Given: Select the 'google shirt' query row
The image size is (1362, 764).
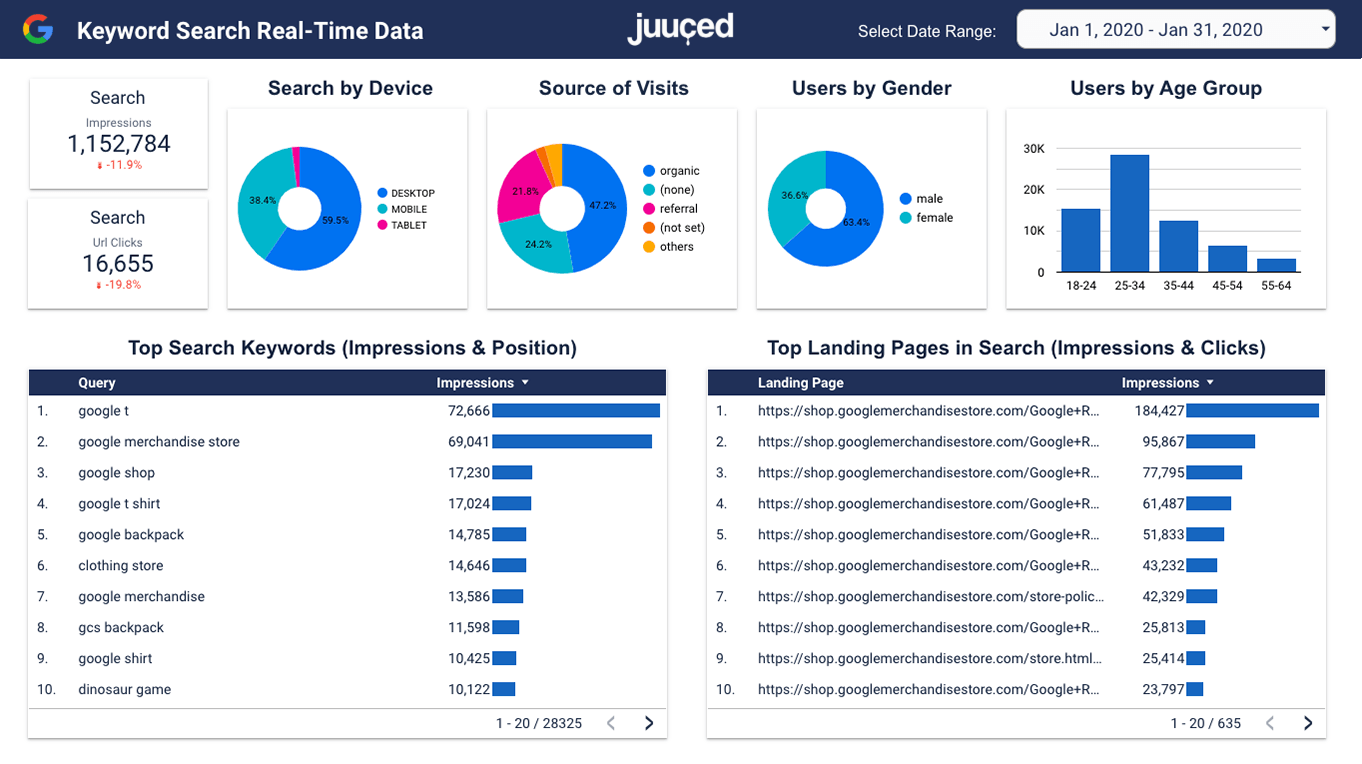Looking at the screenshot, I should [347, 659].
